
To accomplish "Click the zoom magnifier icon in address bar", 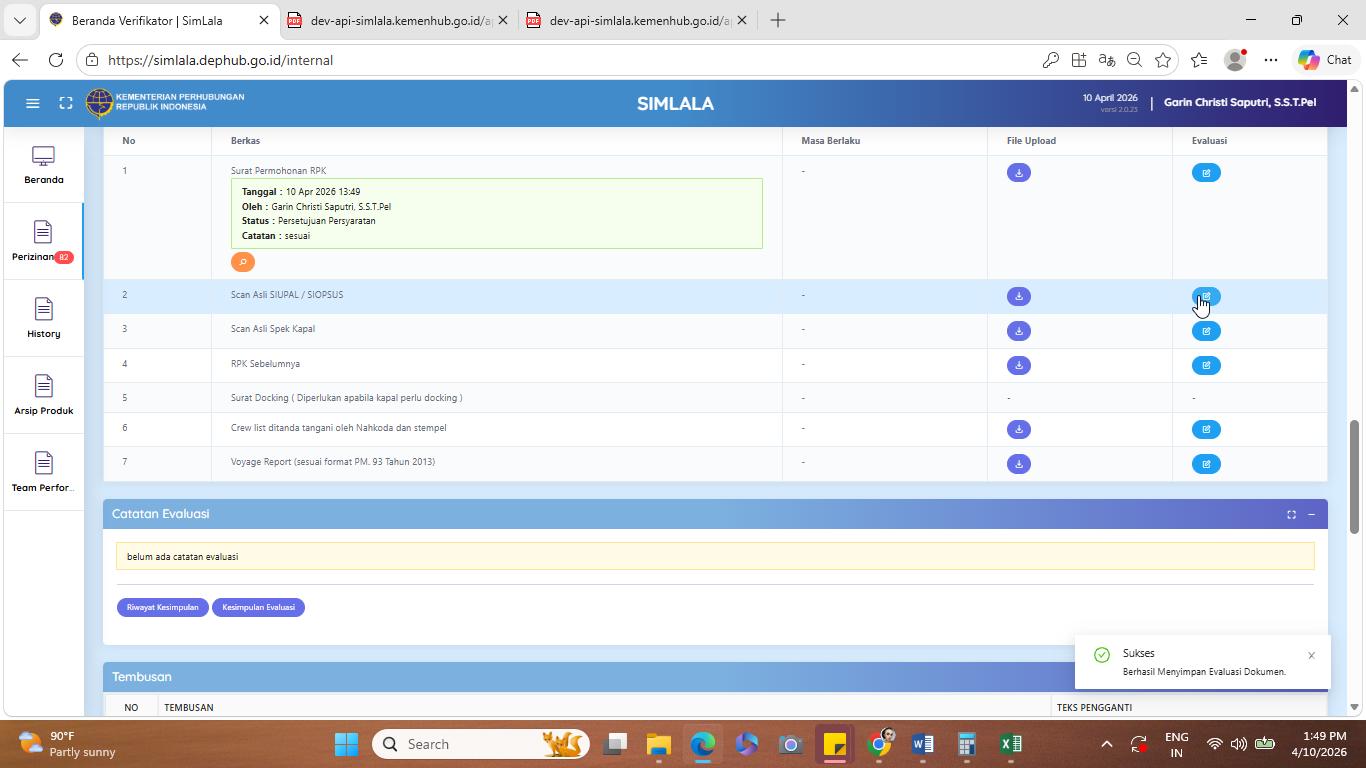I will (x=1134, y=60).
